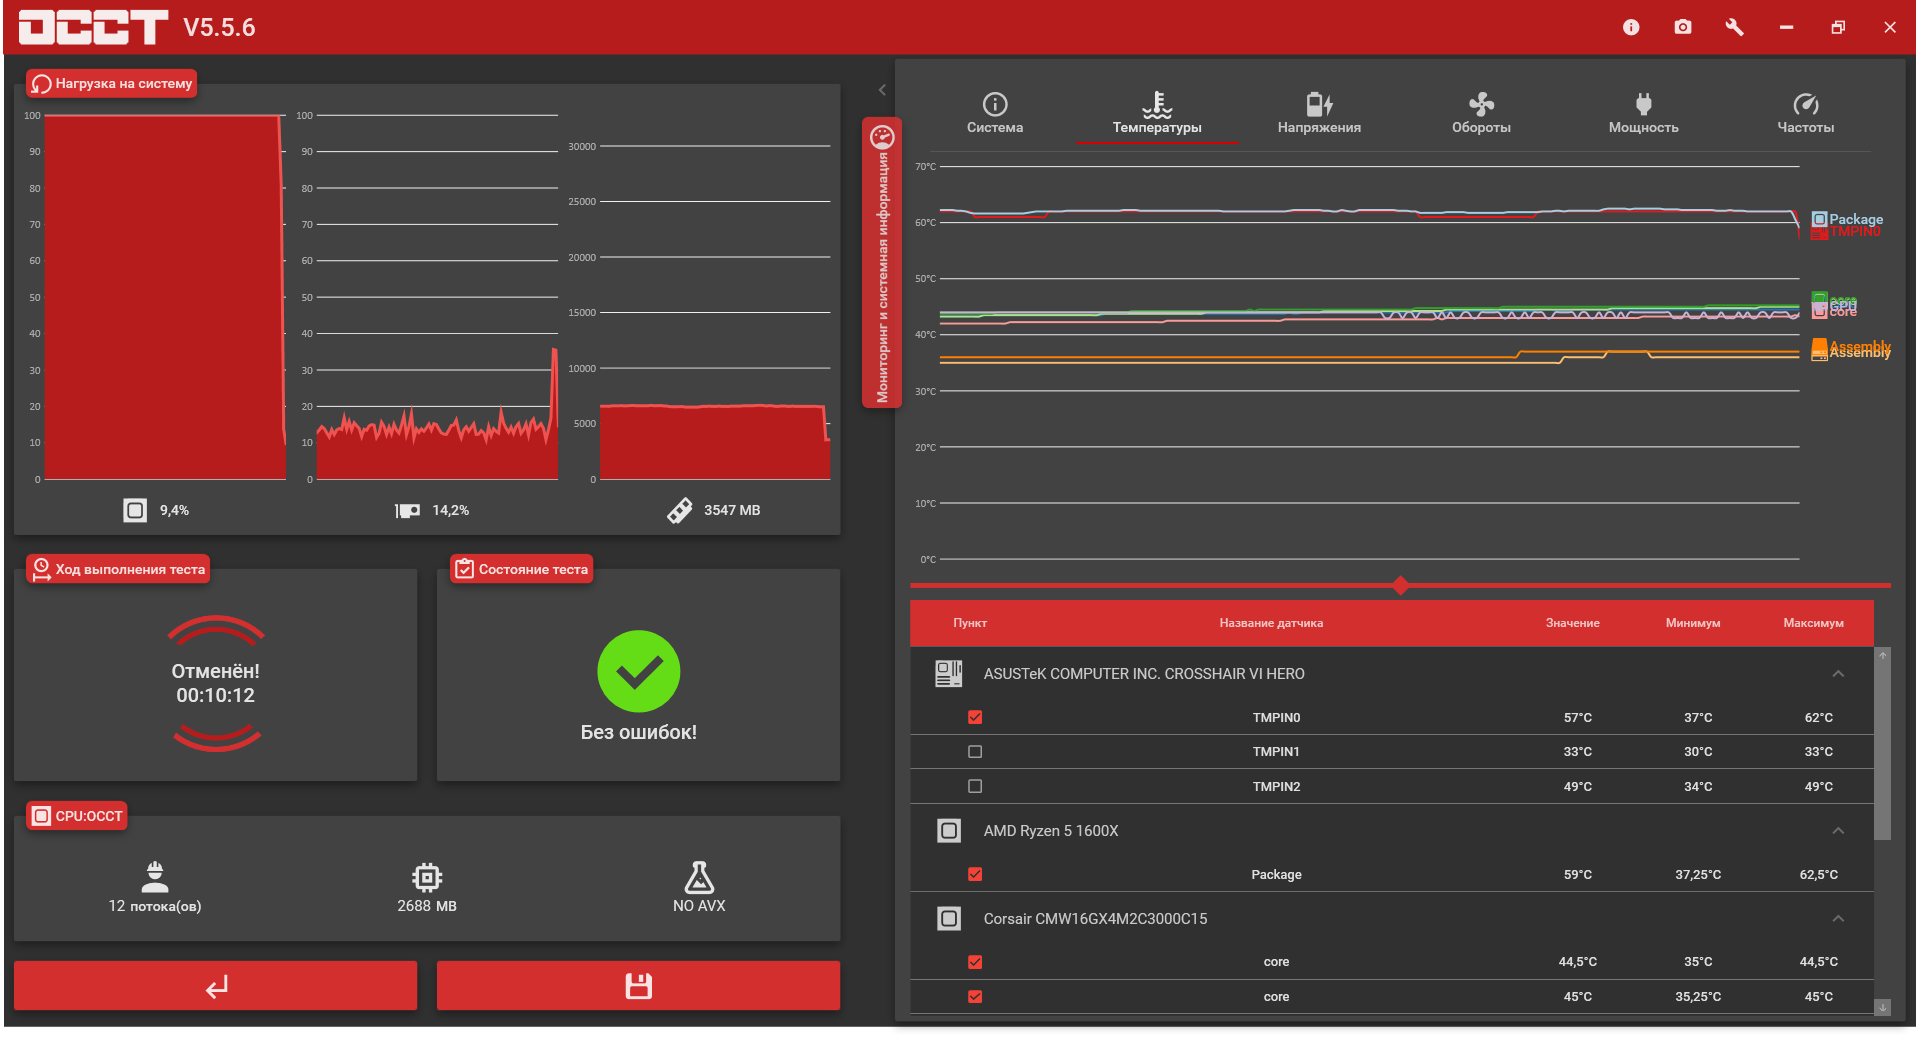The height and width of the screenshot is (1040, 1920).
Task: Take a screenshot with the camera icon
Action: coord(1683,27)
